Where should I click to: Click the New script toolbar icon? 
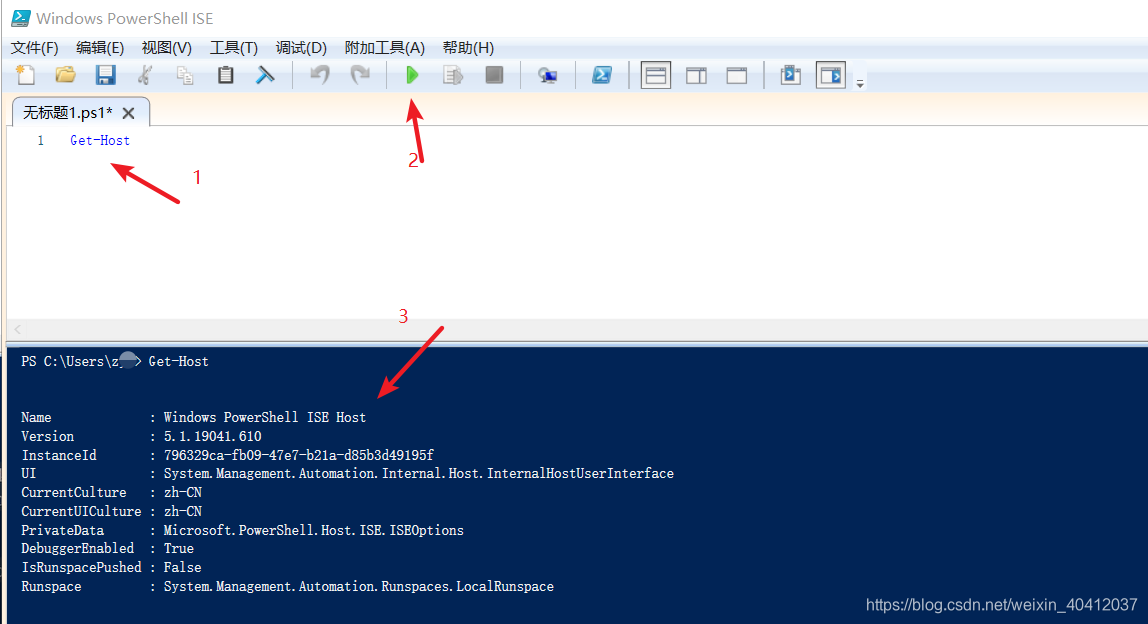[26, 75]
